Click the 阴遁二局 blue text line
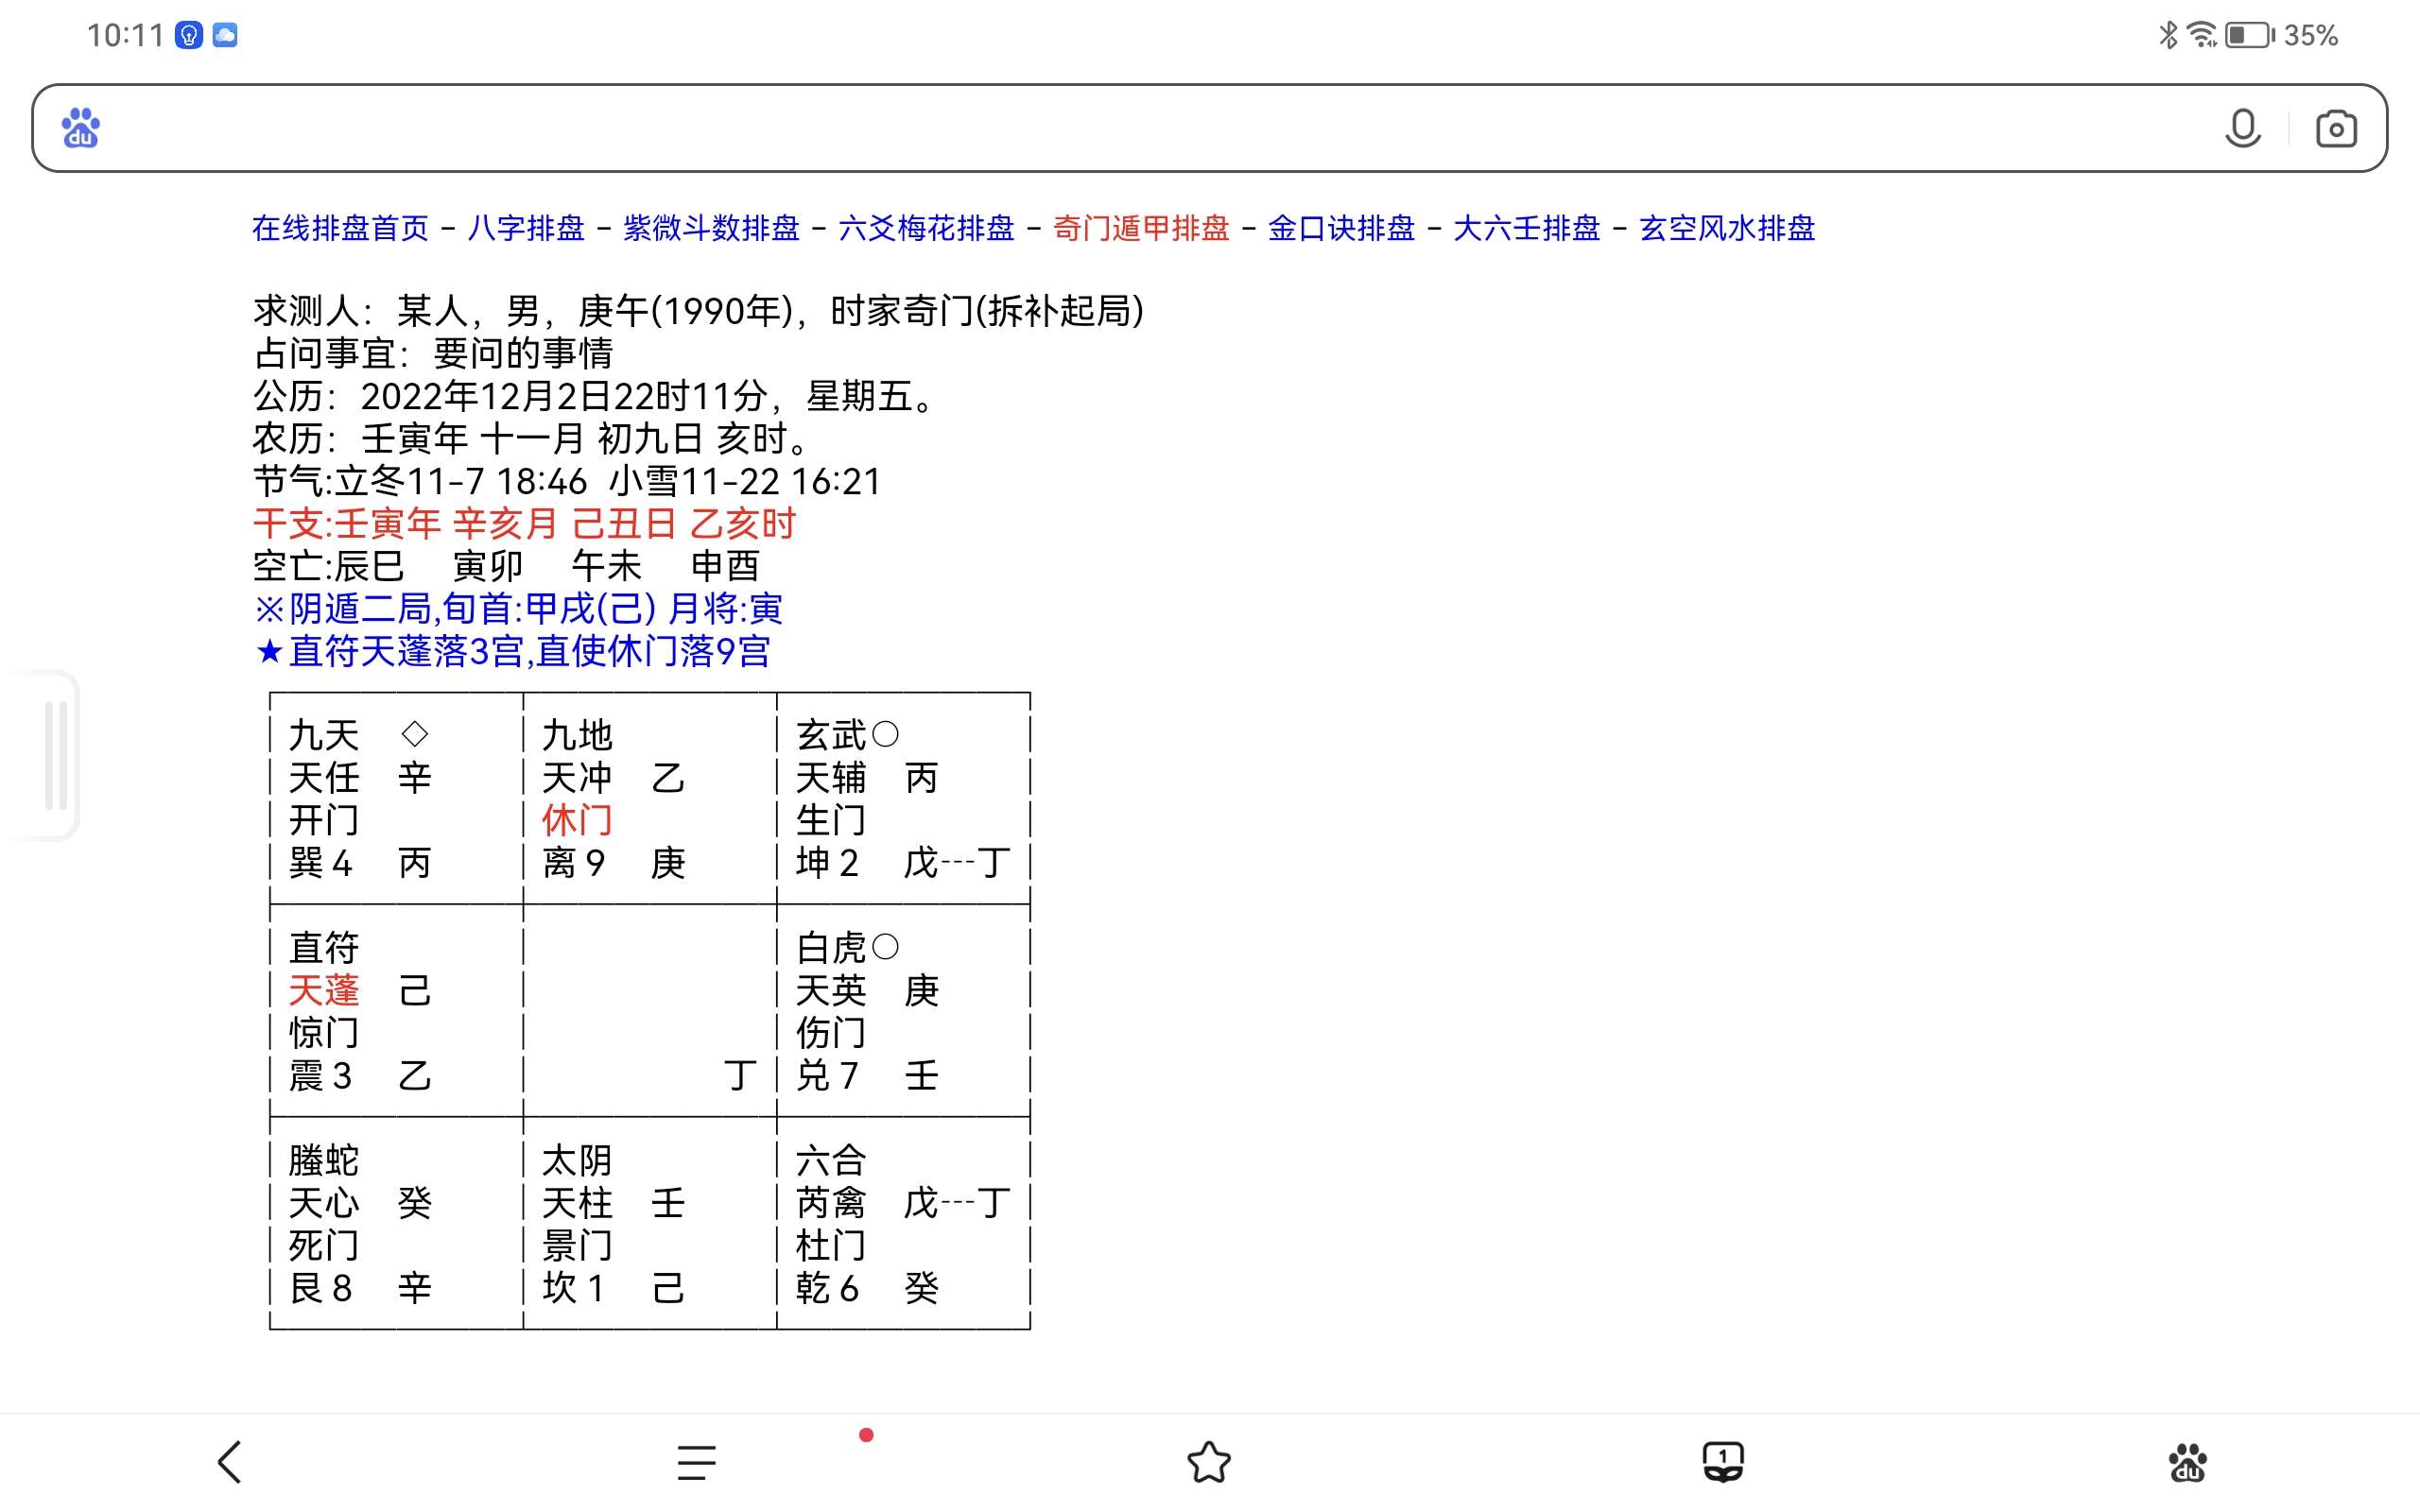2420x1512 pixels. [517, 609]
